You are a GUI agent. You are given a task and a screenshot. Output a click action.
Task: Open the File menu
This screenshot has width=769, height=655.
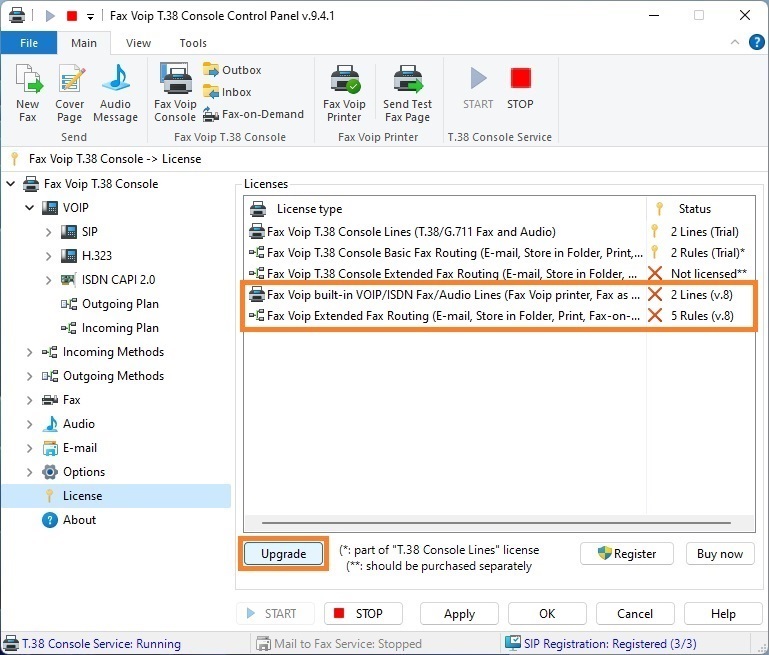pos(29,43)
